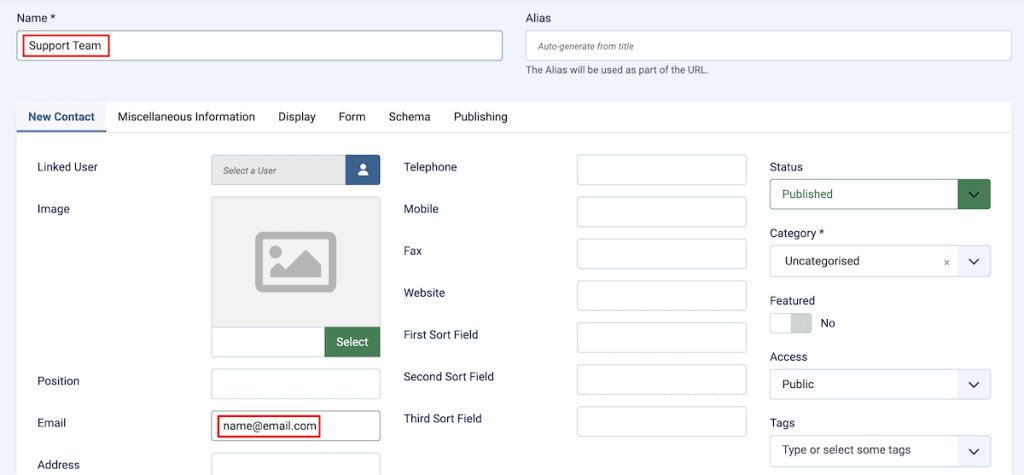
Task: Toggle the Featured switch
Action: coord(791,323)
